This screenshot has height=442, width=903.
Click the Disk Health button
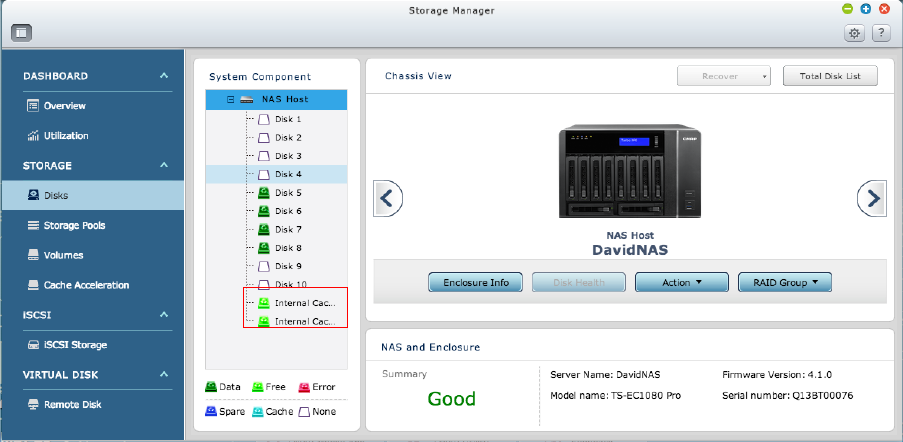coord(579,283)
